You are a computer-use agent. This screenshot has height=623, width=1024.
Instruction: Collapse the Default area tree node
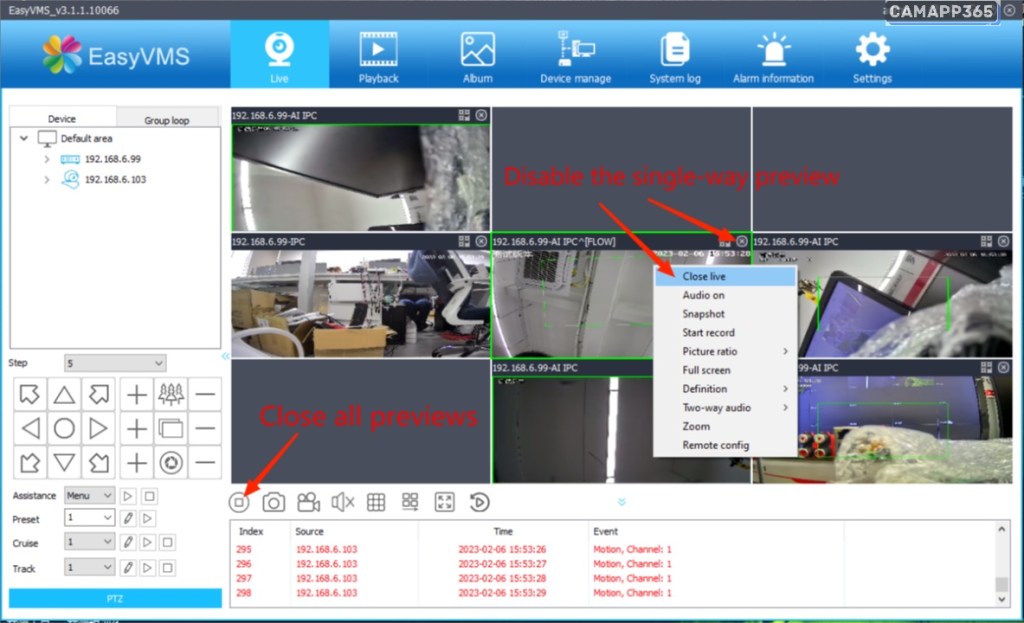(24, 139)
